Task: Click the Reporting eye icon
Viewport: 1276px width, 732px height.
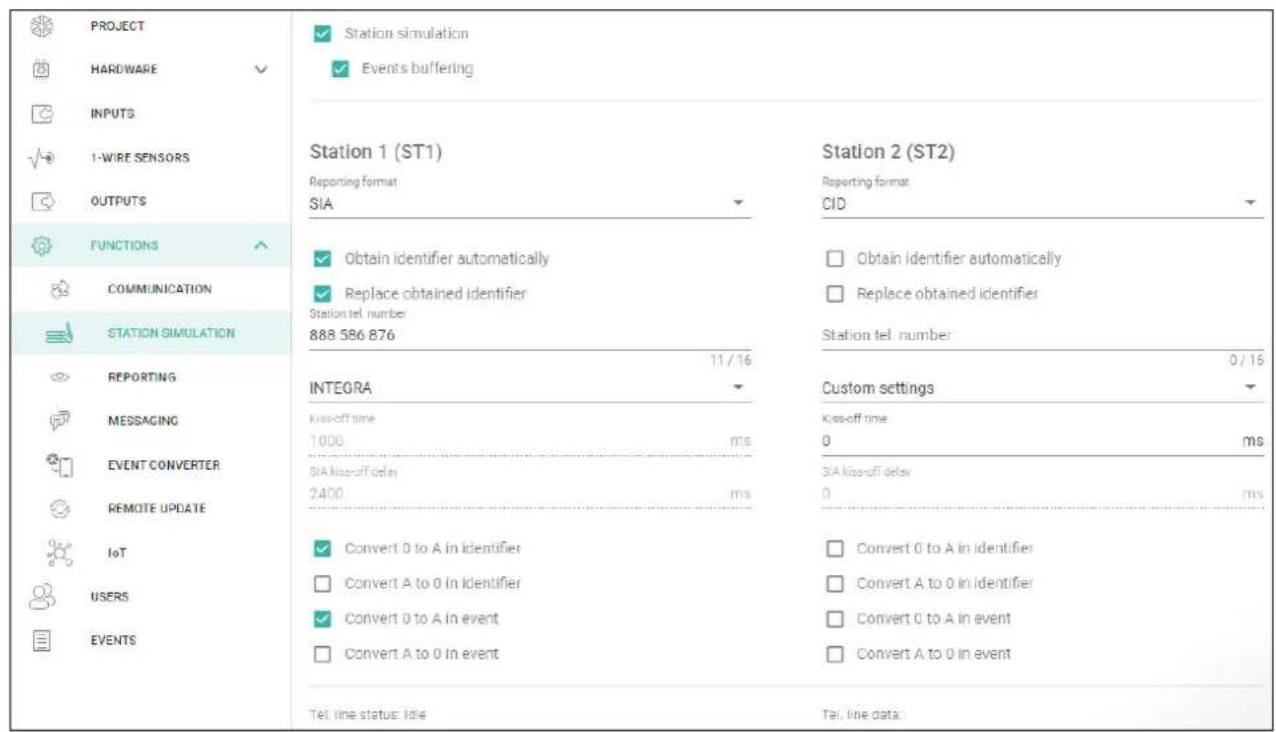Action: 58,377
